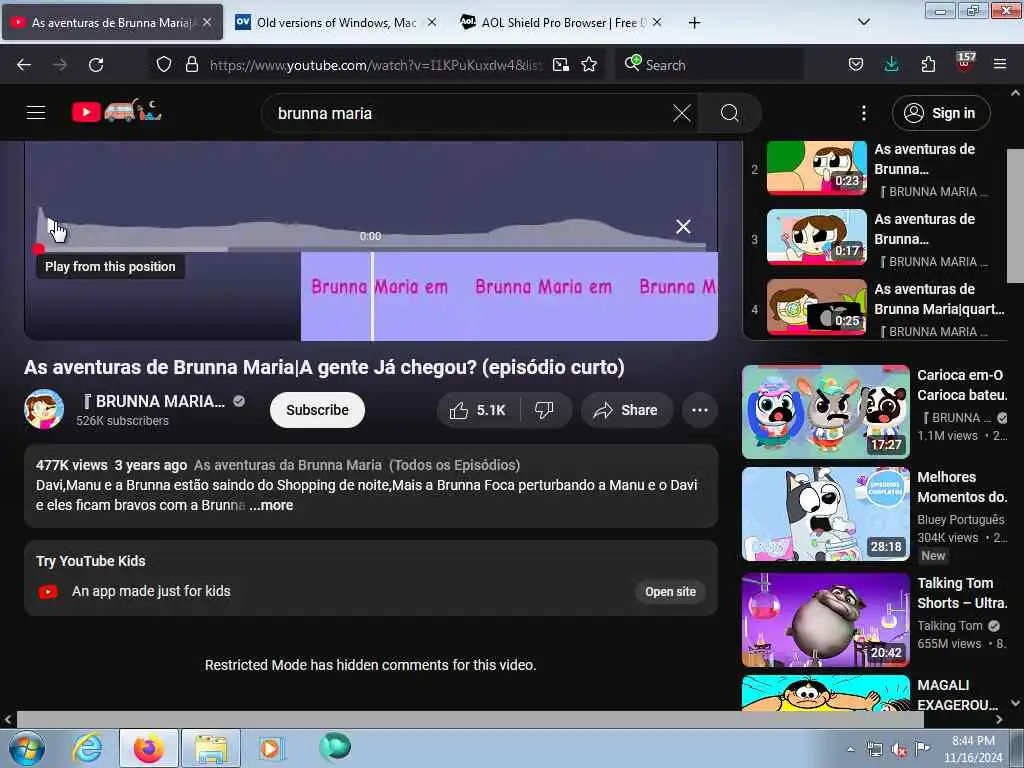The width and height of the screenshot is (1024, 768).
Task: Open the Windows Start menu
Action: tap(27, 748)
